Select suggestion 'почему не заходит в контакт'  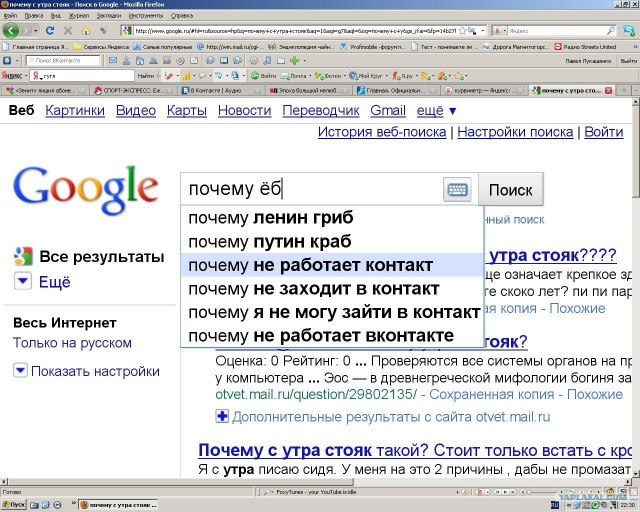332,289
